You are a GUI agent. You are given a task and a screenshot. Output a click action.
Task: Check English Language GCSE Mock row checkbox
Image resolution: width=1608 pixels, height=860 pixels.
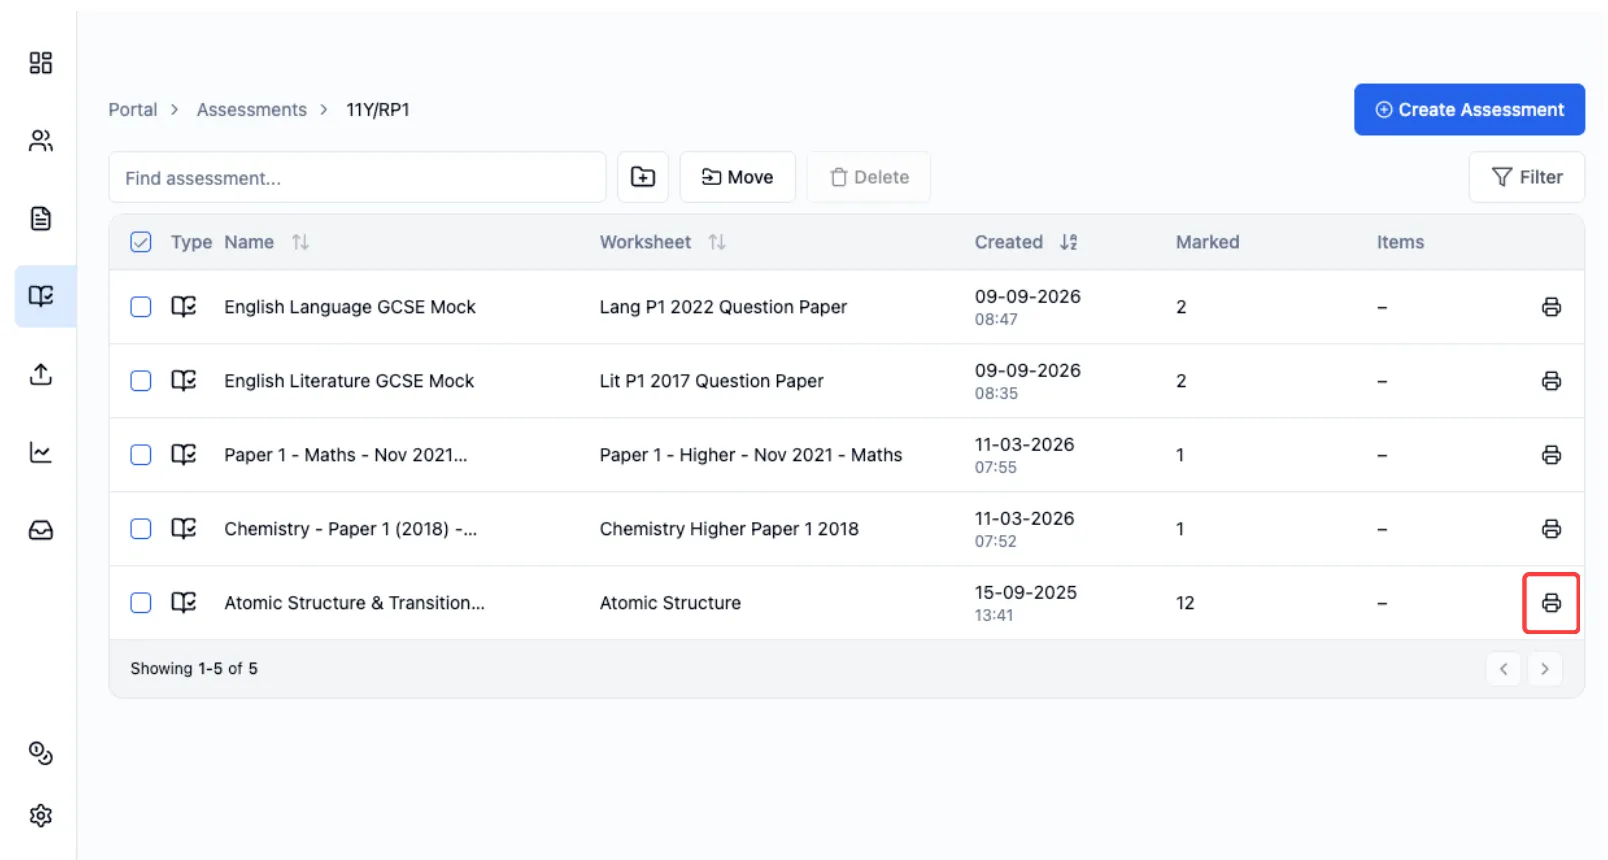point(141,307)
